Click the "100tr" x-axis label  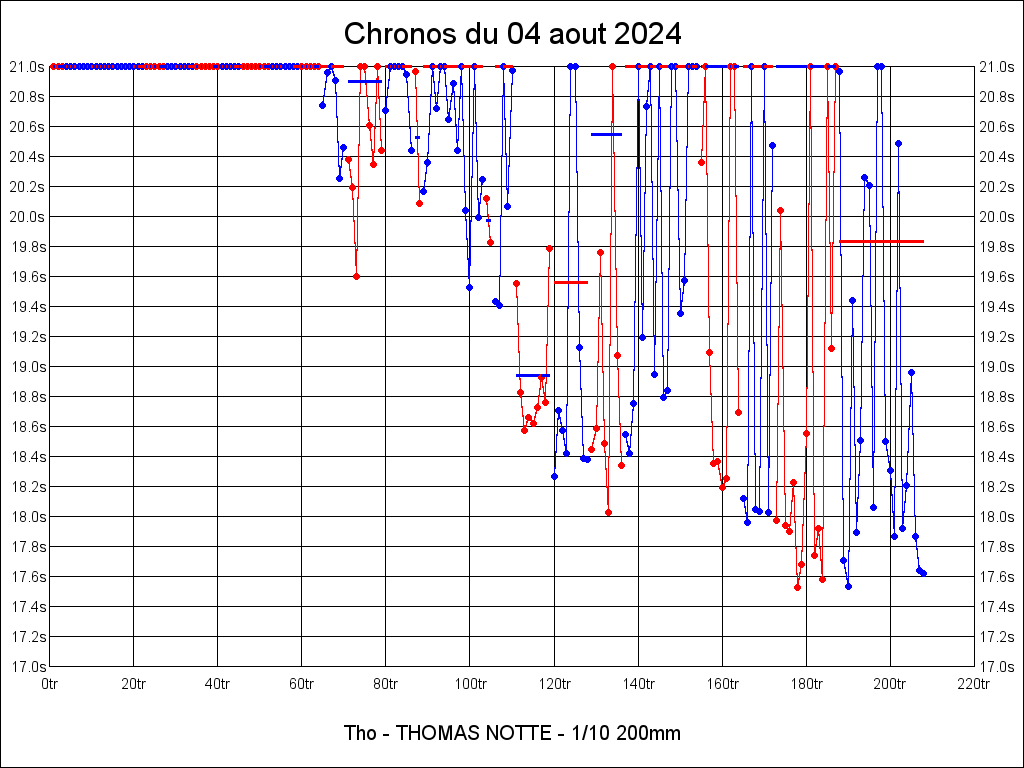[470, 684]
